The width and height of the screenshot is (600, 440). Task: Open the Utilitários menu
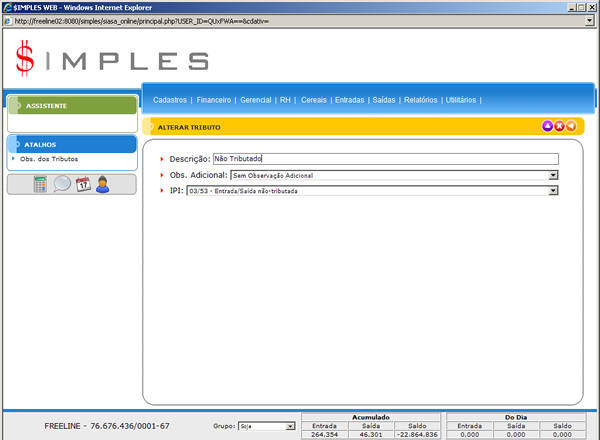click(461, 100)
